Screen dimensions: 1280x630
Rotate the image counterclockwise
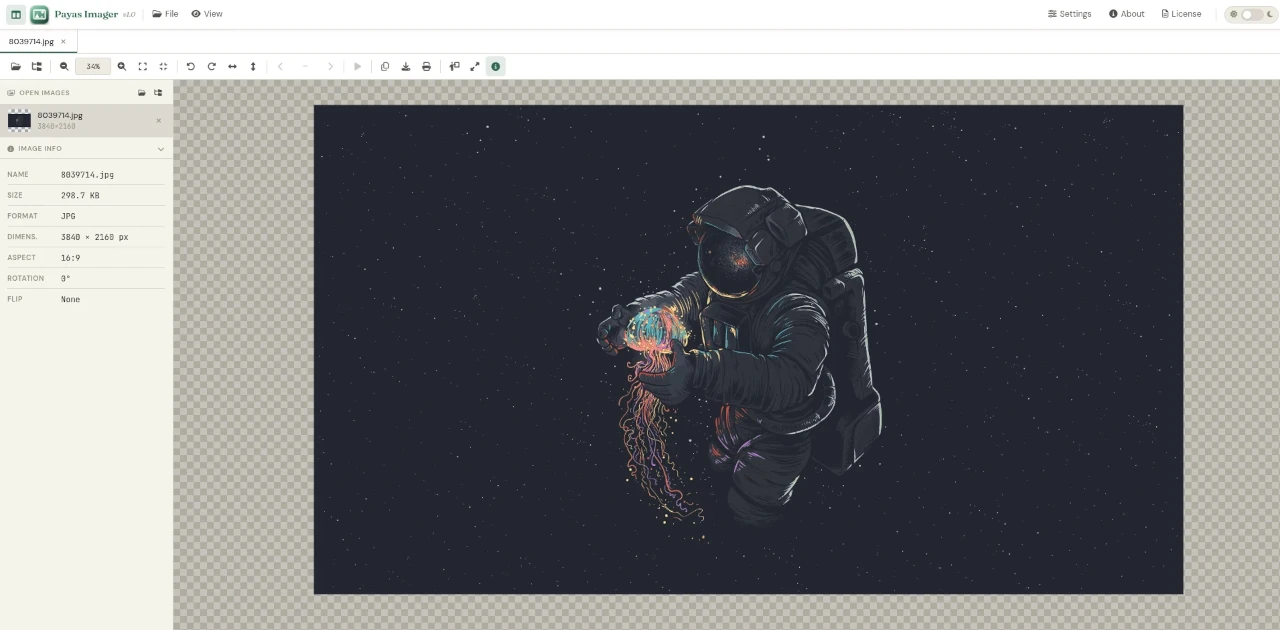tap(190, 67)
